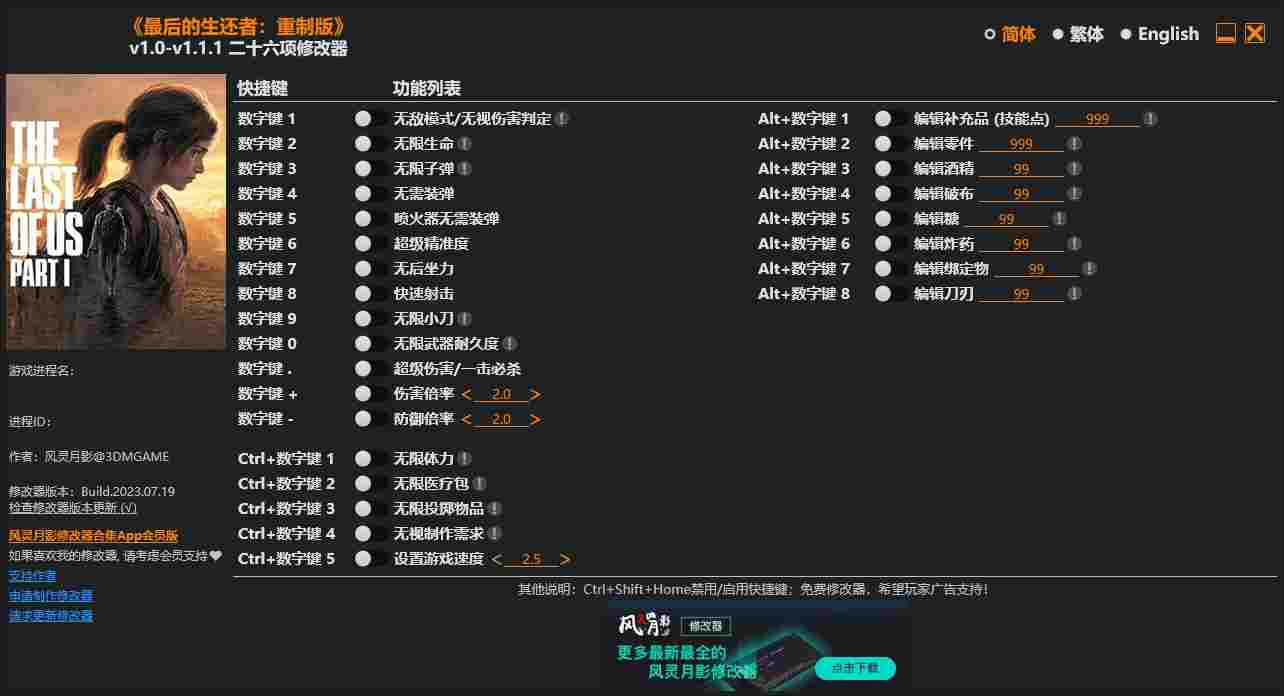Click the info icon on 编辑刀刃 row
The image size is (1284, 696).
tap(1075, 294)
